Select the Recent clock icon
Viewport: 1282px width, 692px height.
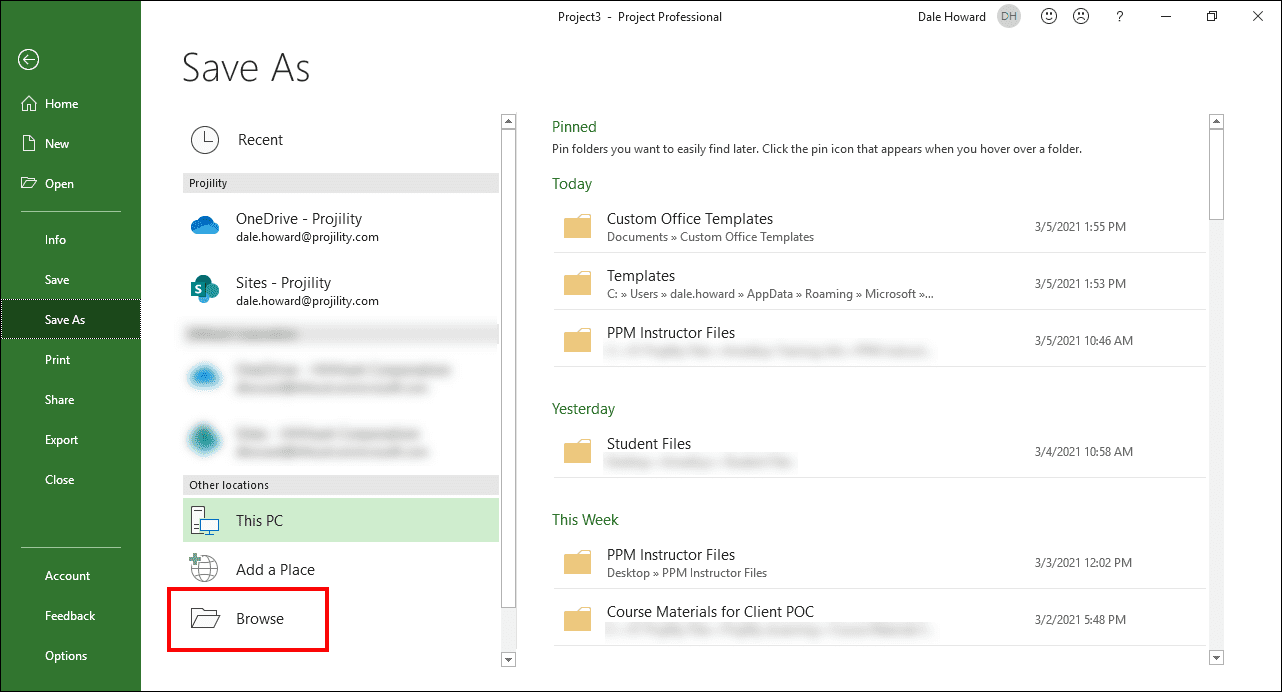click(205, 140)
